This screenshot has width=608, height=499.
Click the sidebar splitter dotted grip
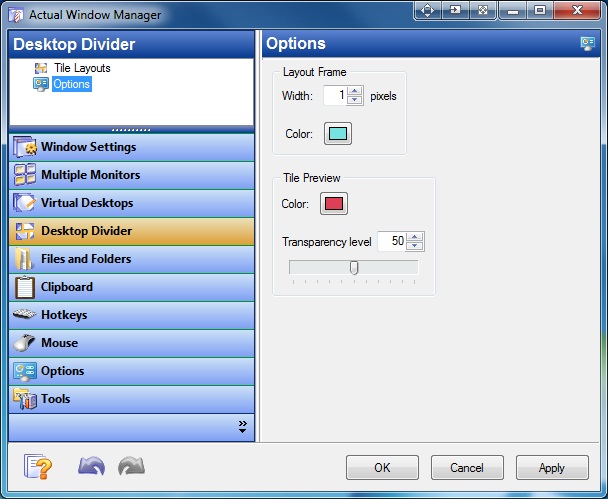tap(131, 130)
